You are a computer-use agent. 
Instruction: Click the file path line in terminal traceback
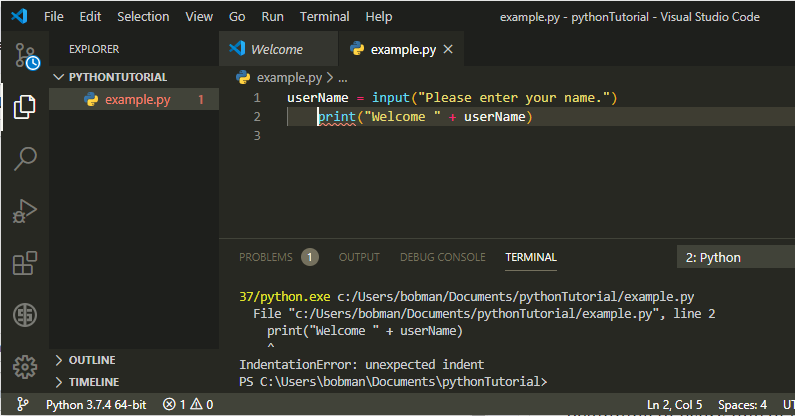pyautogui.click(x=484, y=314)
